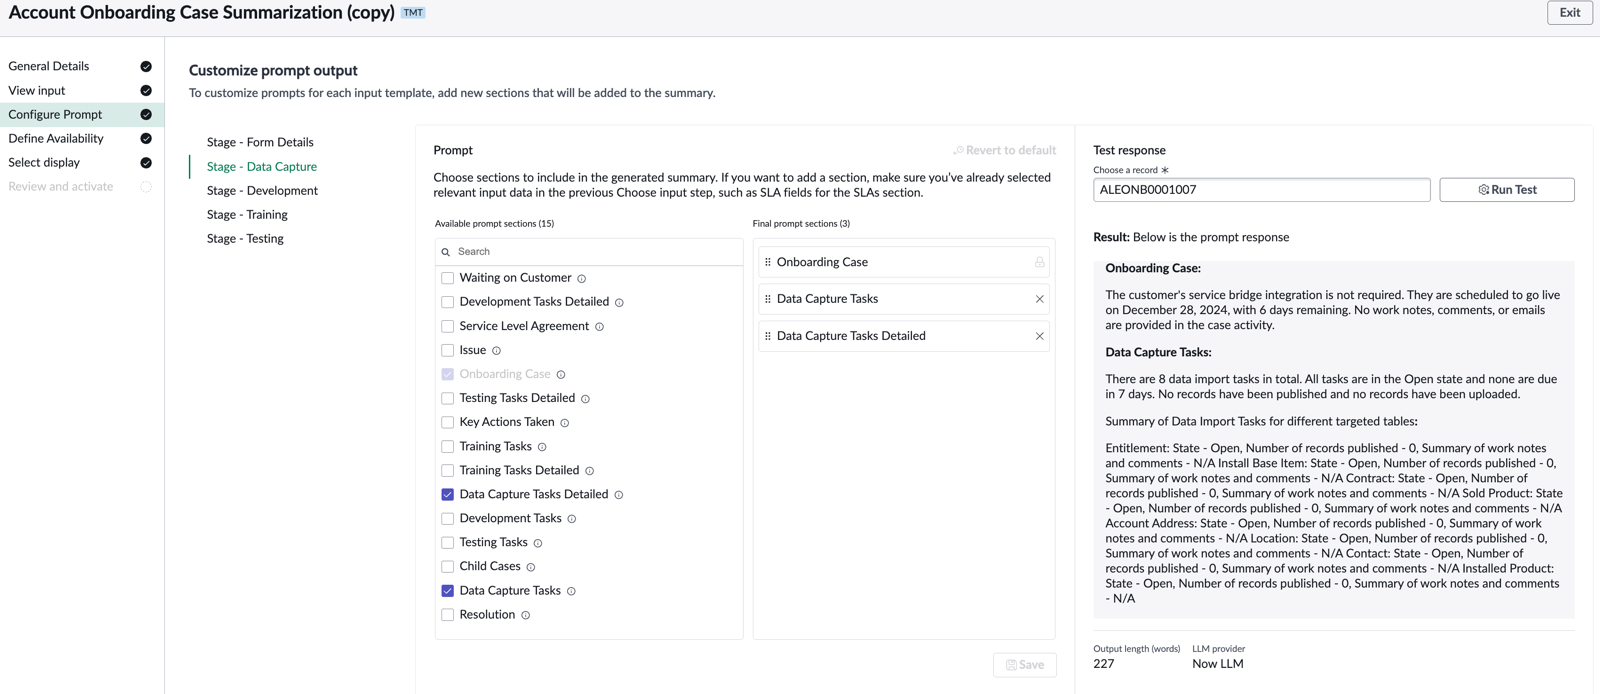Go to the View input step
The height and width of the screenshot is (694, 1600).
coord(37,90)
